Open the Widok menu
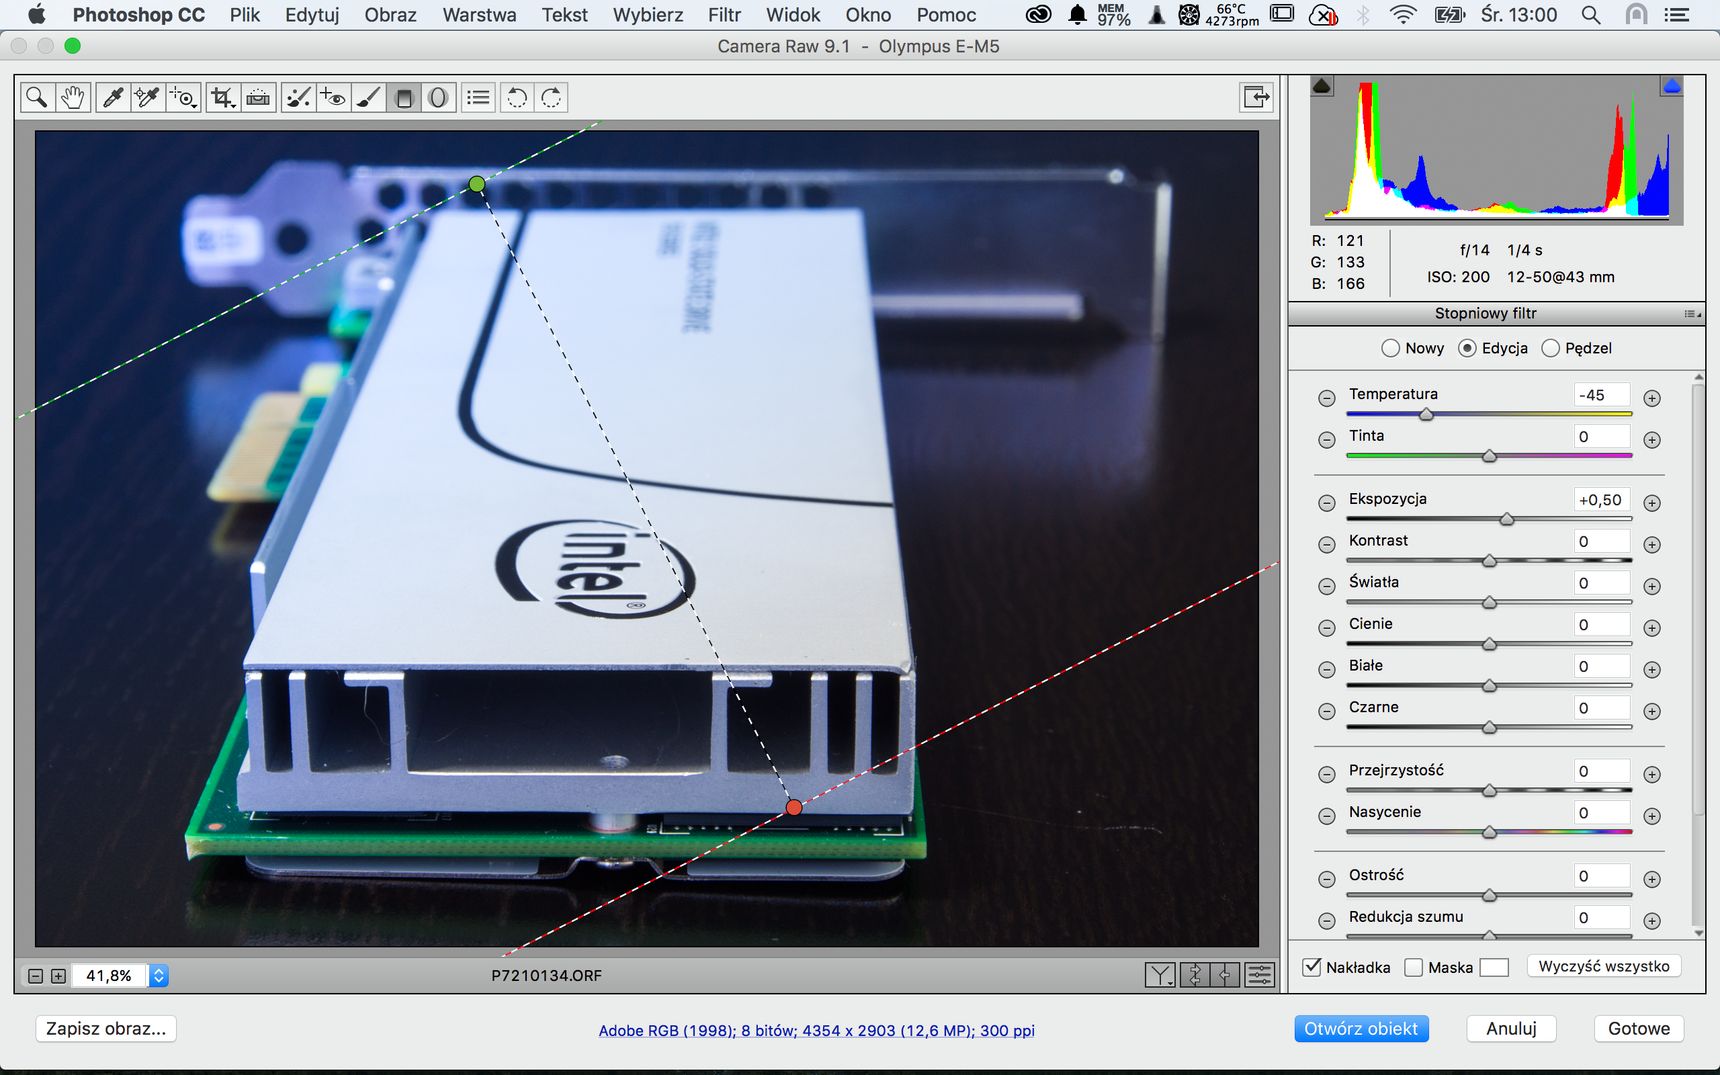The height and width of the screenshot is (1075, 1720). [793, 15]
